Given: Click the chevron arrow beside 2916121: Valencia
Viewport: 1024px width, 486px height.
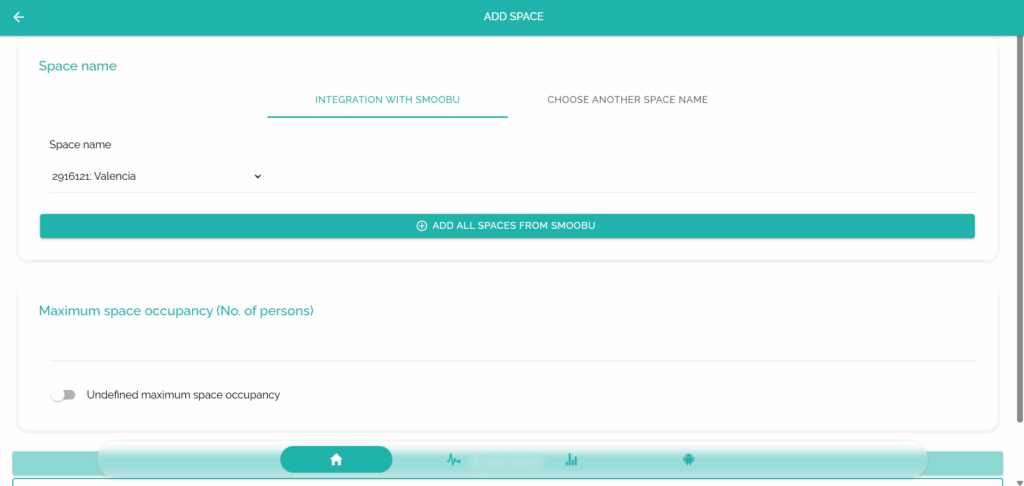Looking at the screenshot, I should pos(257,176).
